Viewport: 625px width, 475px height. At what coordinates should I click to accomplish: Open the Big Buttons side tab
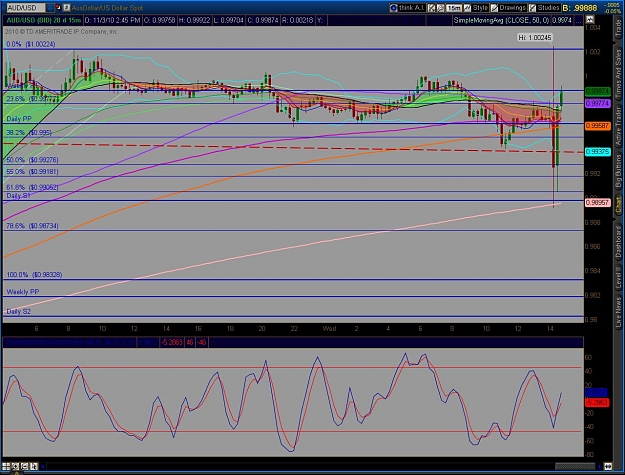(618, 171)
